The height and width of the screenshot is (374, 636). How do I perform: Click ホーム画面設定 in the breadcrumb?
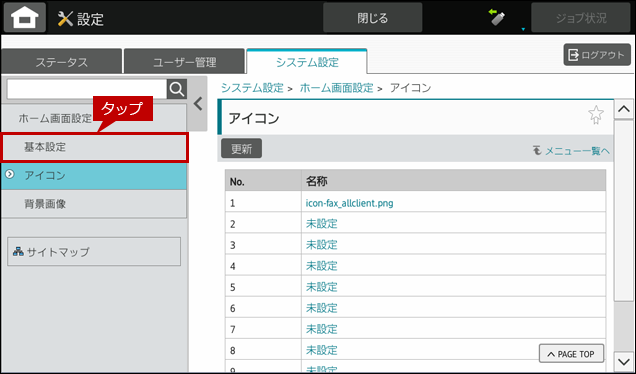336,88
